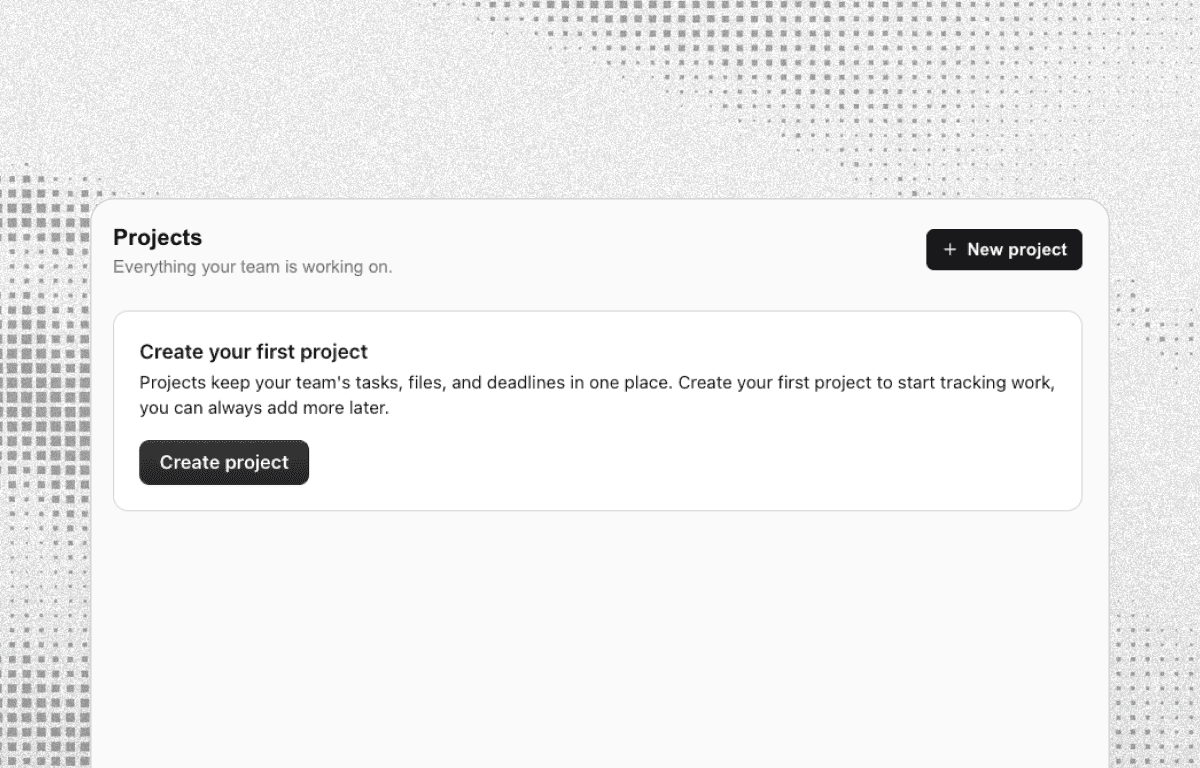Click empty space inside the first-project card
Screen dimensions: 1200x768
[700, 462]
